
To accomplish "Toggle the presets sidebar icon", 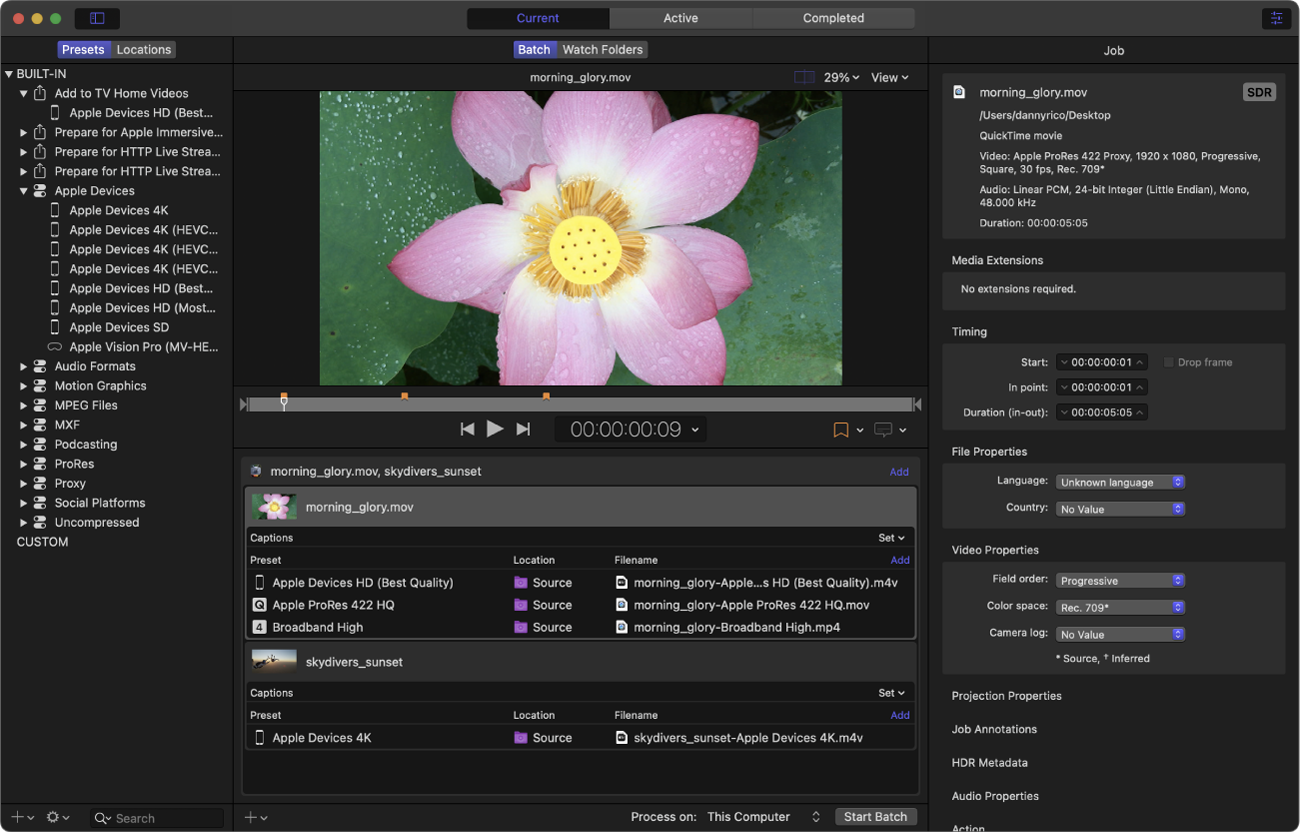I will (97, 18).
